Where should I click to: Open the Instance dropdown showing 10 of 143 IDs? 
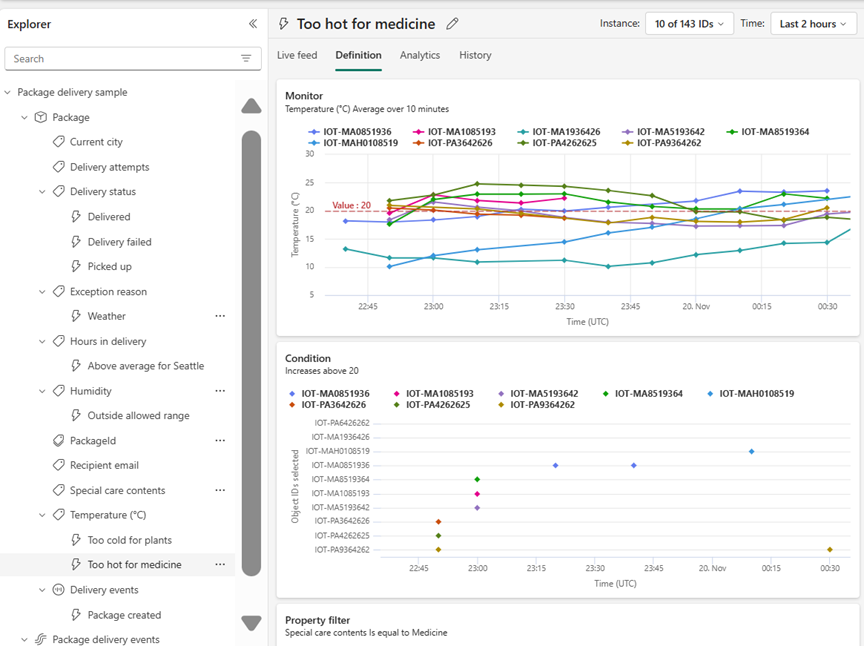pos(689,24)
